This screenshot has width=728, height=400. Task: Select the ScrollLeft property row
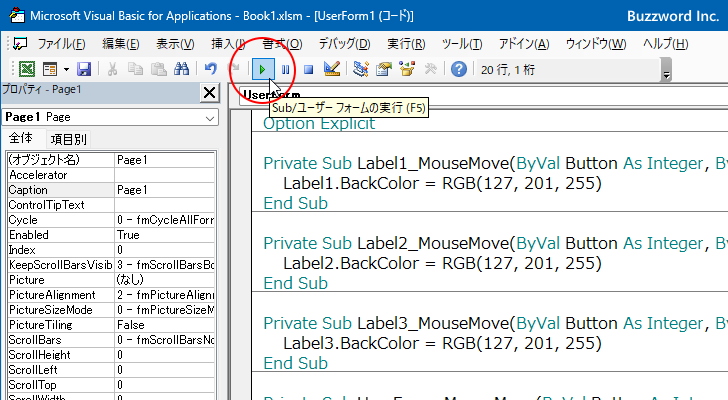coord(111,370)
